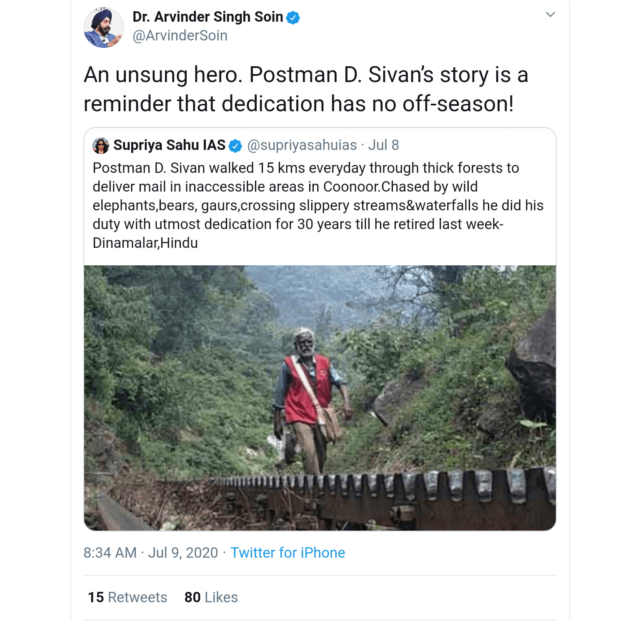
Task: Visit the @ArvinderSoin handle
Action: [x=180, y=36]
